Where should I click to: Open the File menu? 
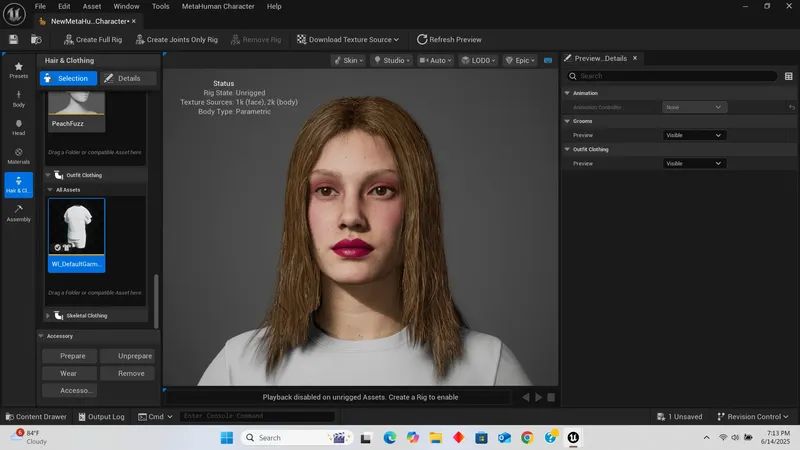(40, 7)
